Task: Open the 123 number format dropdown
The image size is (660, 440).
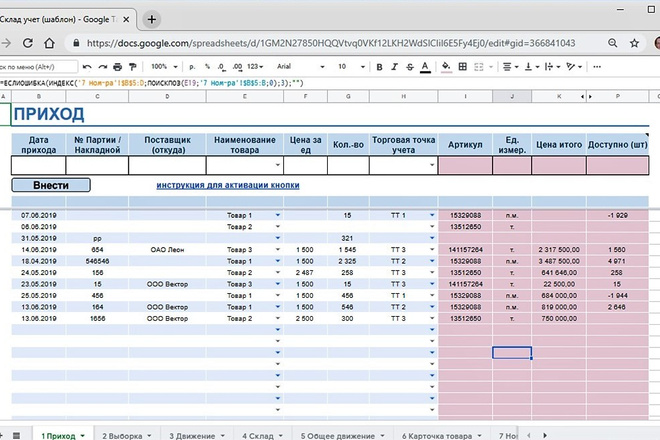Action: coord(255,67)
